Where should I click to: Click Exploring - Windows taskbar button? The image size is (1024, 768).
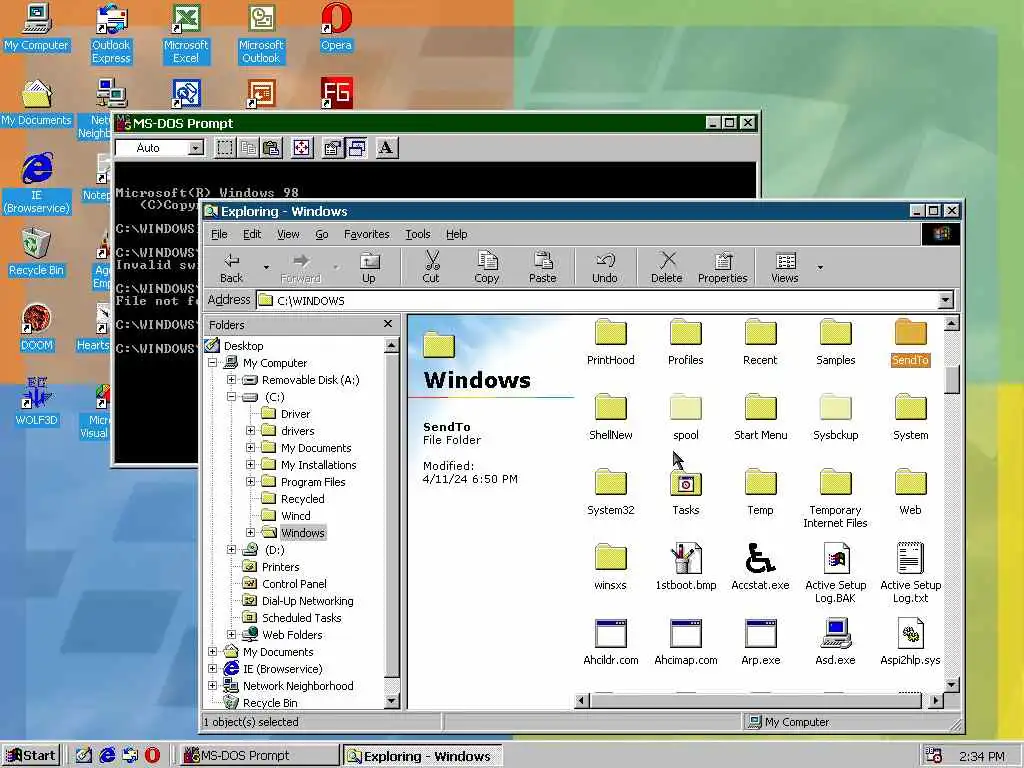point(422,756)
